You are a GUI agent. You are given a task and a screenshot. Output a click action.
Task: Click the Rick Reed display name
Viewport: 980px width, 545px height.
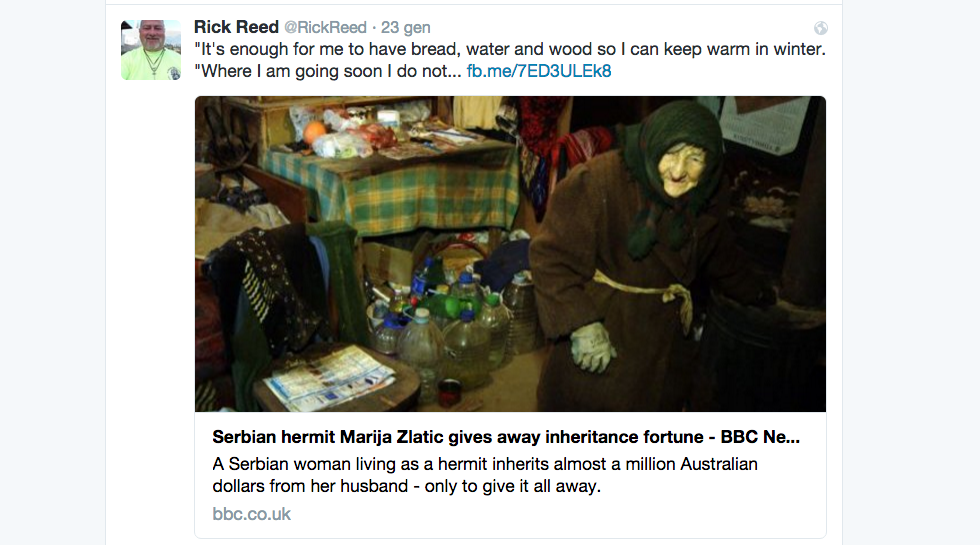pyautogui.click(x=236, y=27)
